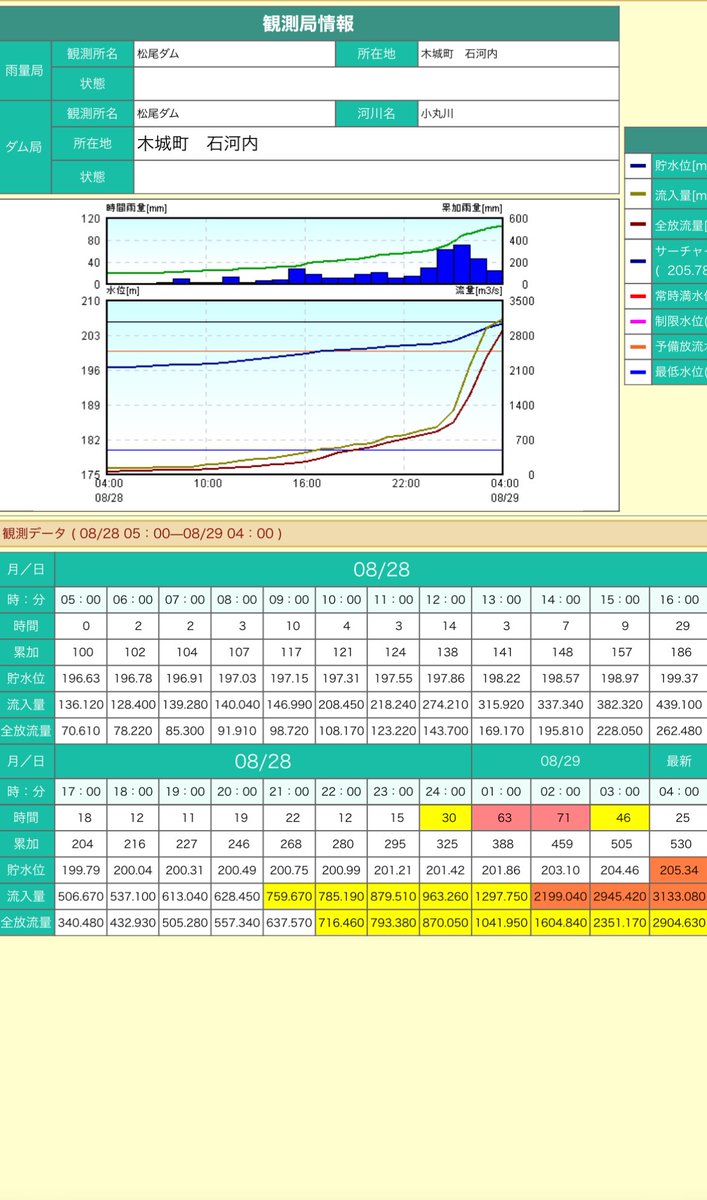Click 松尾ダム in the ダム局 section
707x1200 pixels.
point(158,114)
